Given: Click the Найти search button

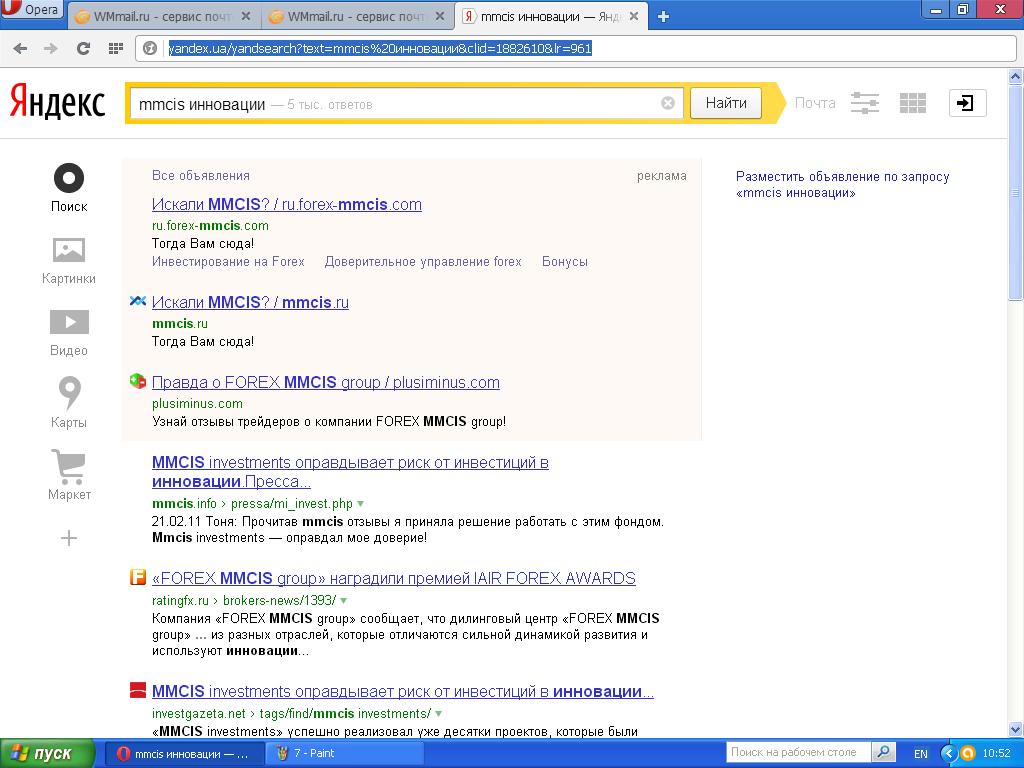Looking at the screenshot, I should (726, 103).
